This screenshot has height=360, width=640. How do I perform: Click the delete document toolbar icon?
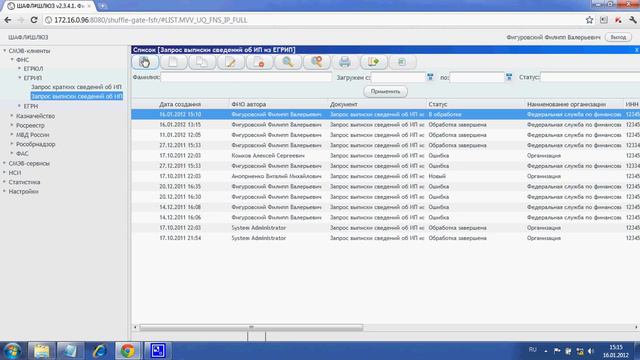(x=259, y=62)
